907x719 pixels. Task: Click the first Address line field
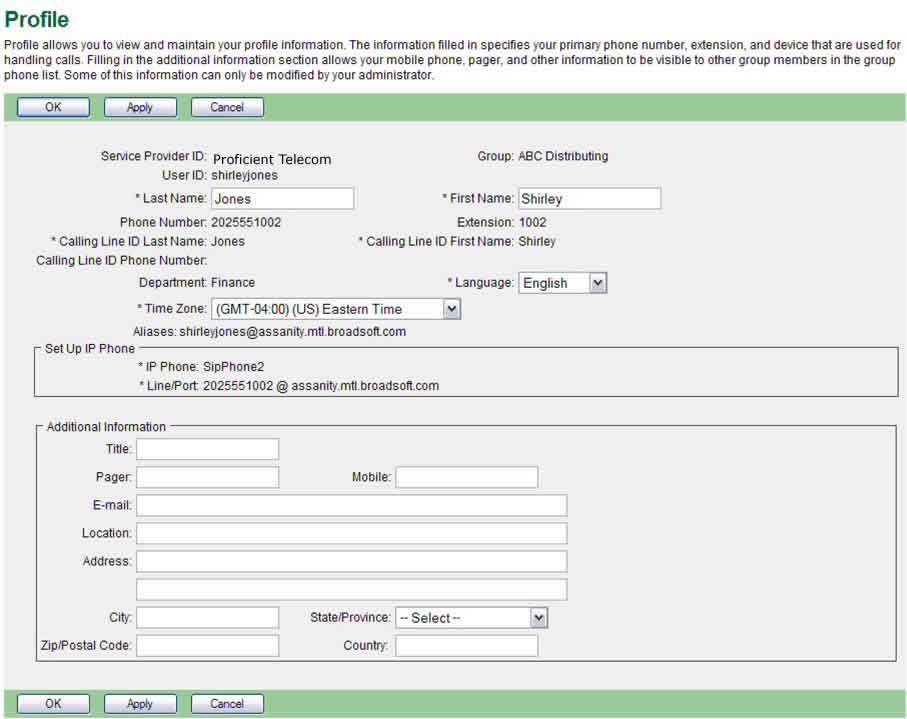click(x=352, y=561)
